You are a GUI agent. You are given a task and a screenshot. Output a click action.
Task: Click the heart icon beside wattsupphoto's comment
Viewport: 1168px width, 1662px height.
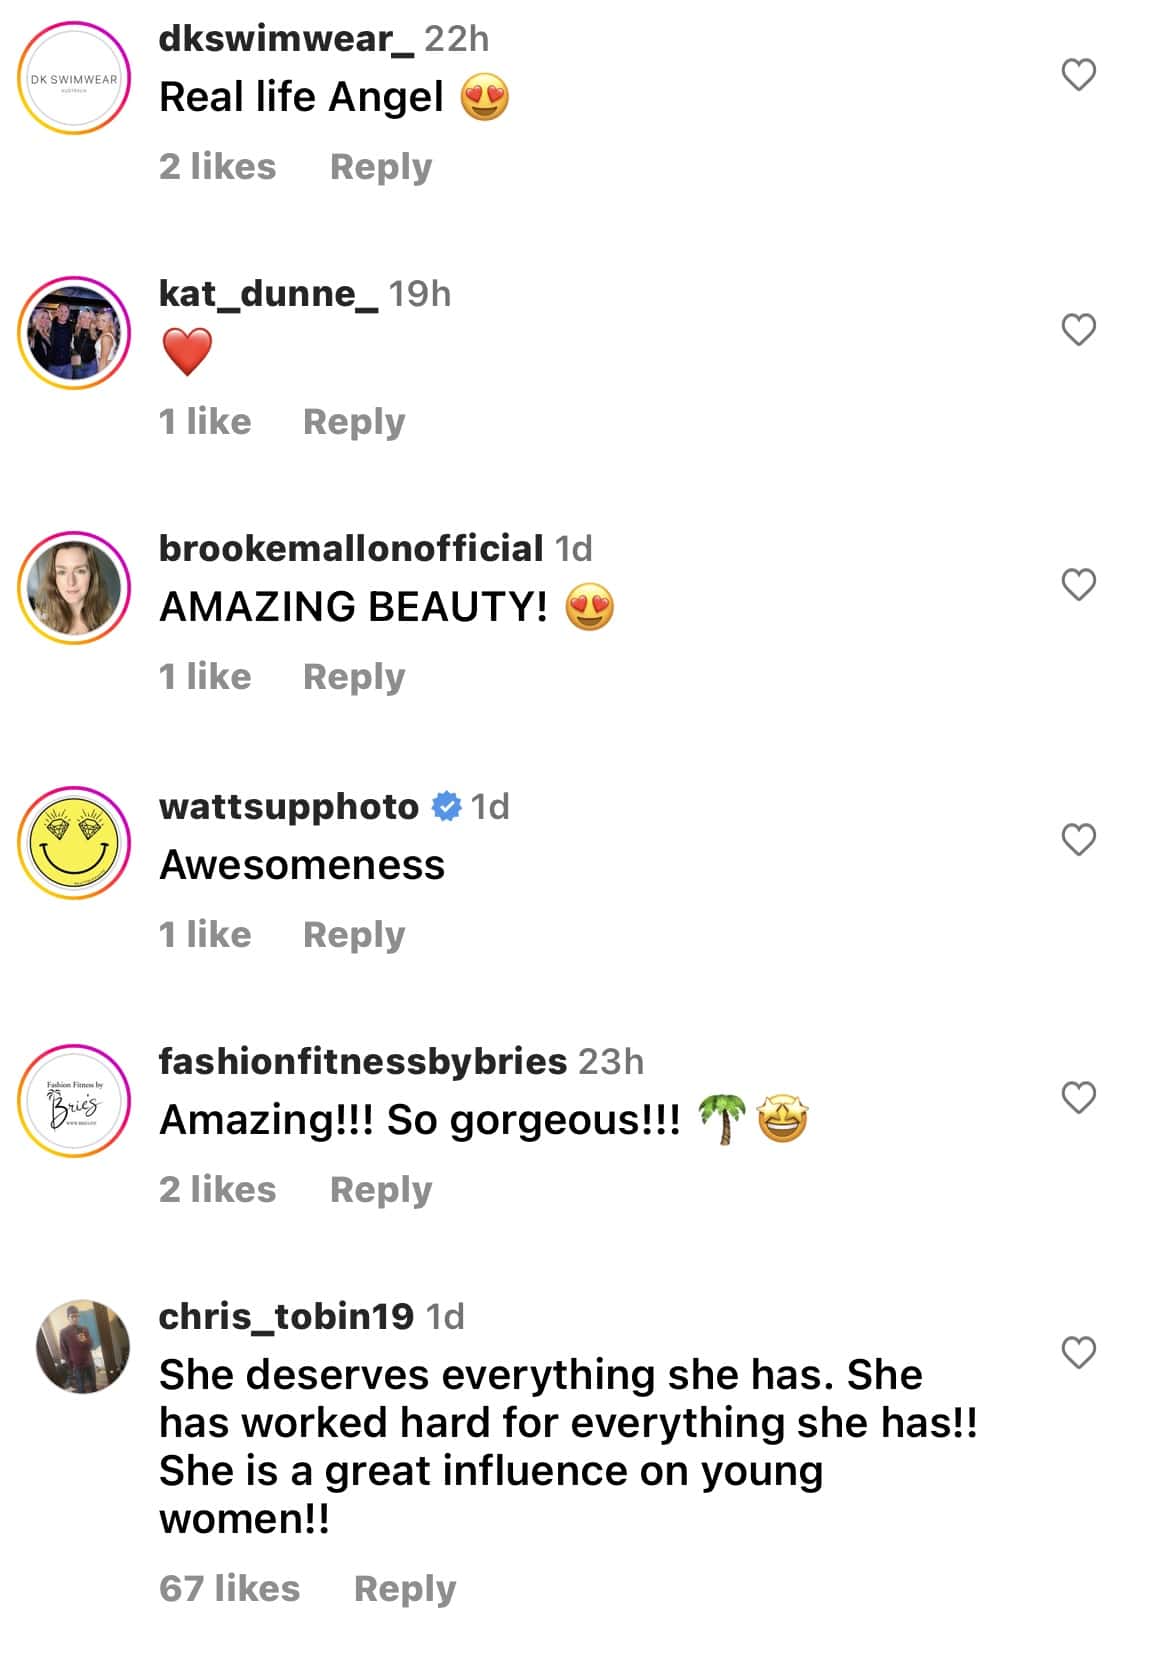(x=1078, y=840)
